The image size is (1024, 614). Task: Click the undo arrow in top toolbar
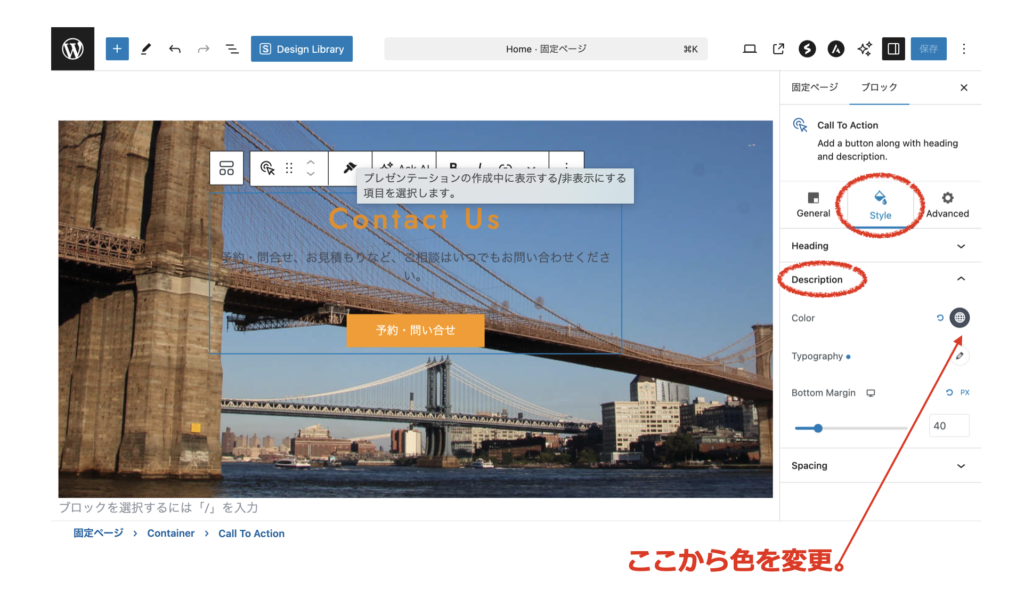pos(175,48)
